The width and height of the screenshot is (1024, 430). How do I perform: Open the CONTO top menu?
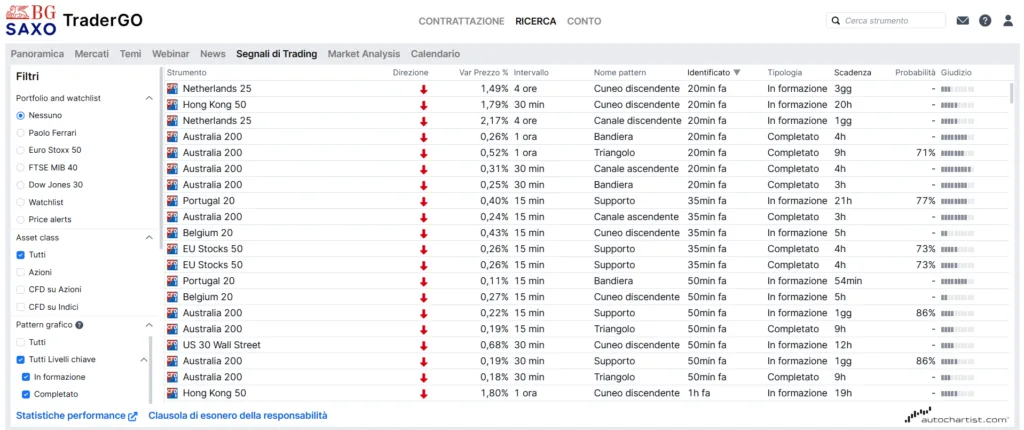pos(584,21)
